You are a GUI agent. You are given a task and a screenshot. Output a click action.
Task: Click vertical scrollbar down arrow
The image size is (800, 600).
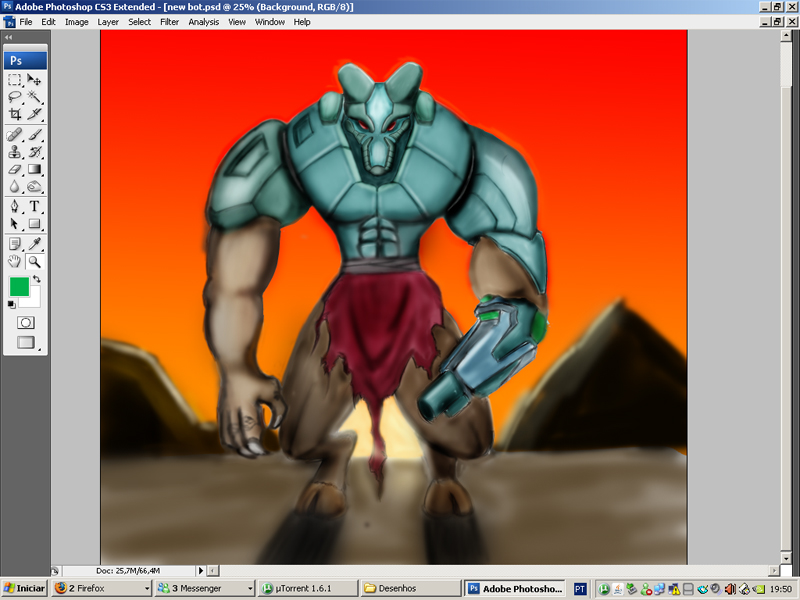[786, 558]
